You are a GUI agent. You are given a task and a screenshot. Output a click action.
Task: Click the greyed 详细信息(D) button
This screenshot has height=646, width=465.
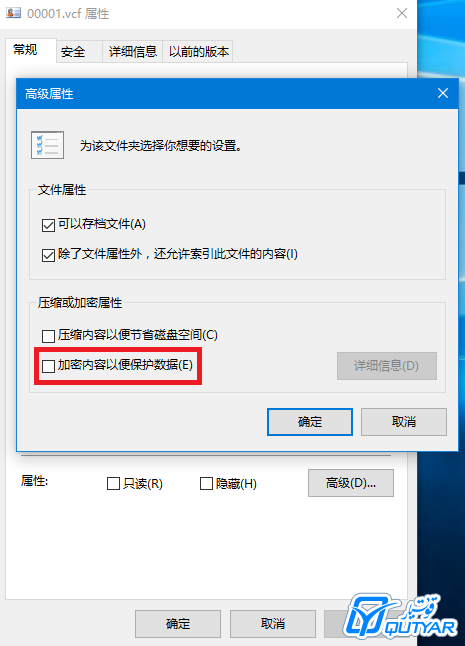tap(387, 366)
